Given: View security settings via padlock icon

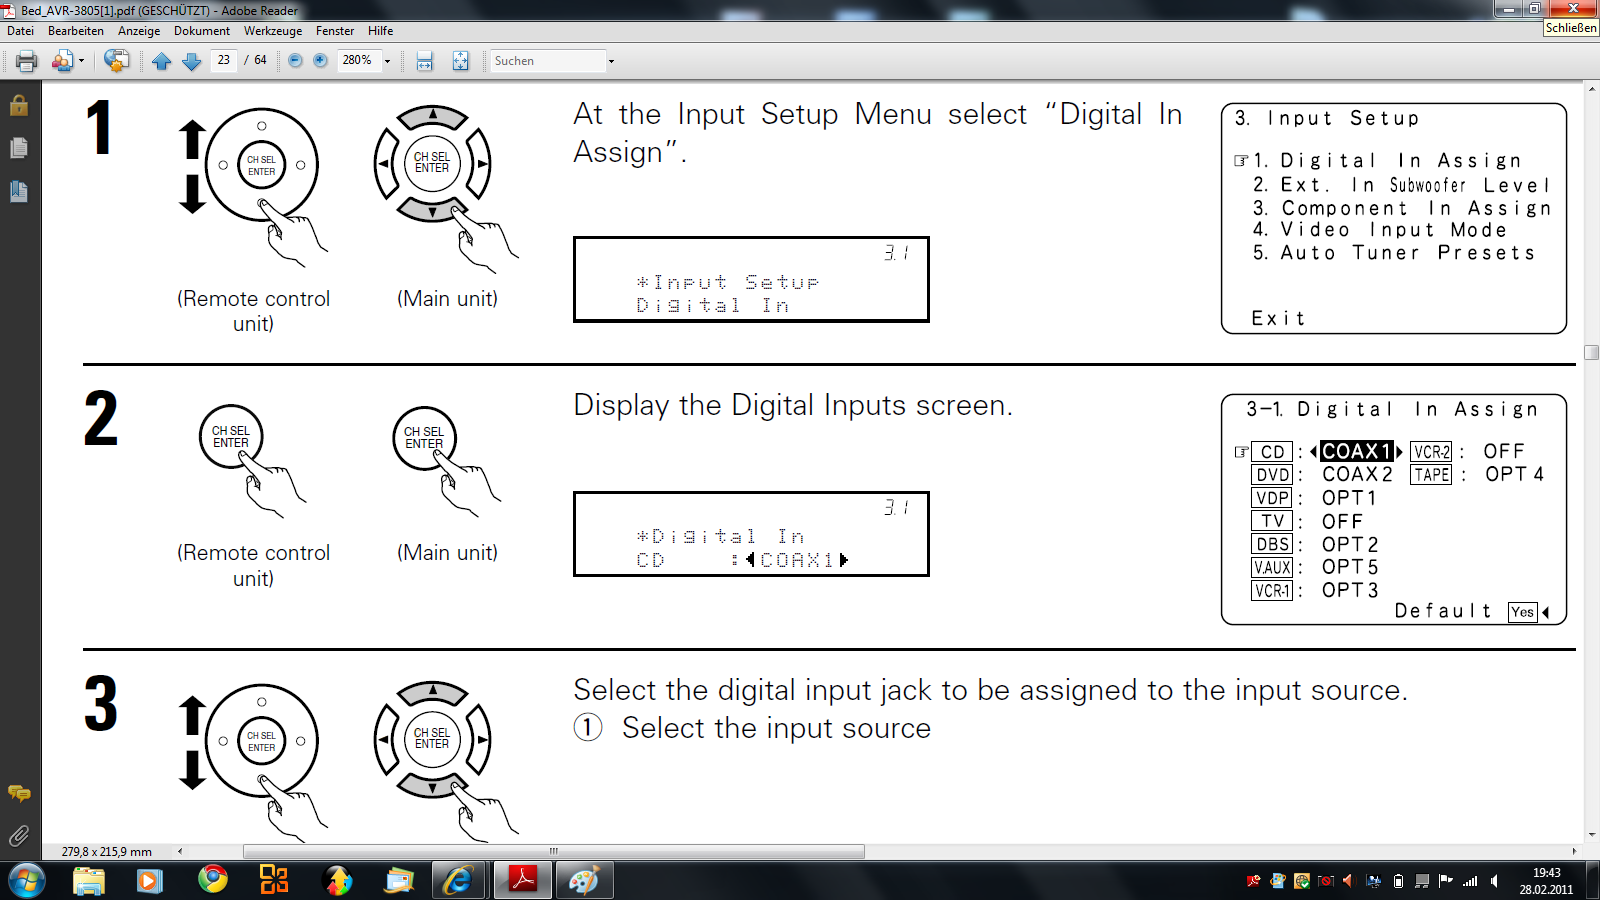Looking at the screenshot, I should click(x=19, y=105).
